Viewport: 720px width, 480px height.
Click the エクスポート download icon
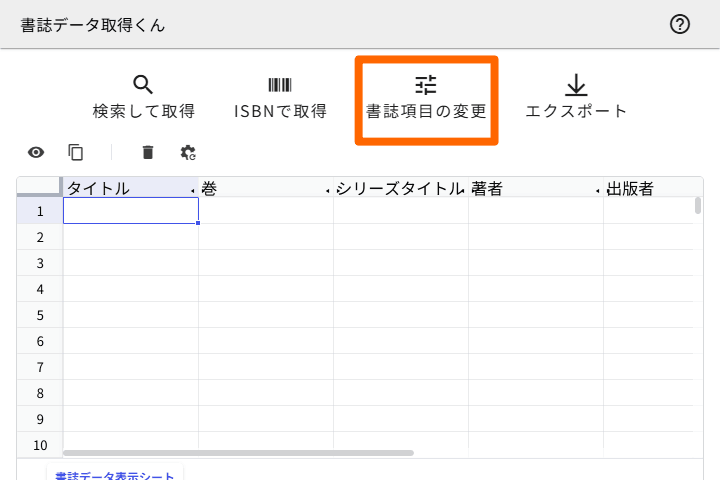pyautogui.click(x=576, y=85)
